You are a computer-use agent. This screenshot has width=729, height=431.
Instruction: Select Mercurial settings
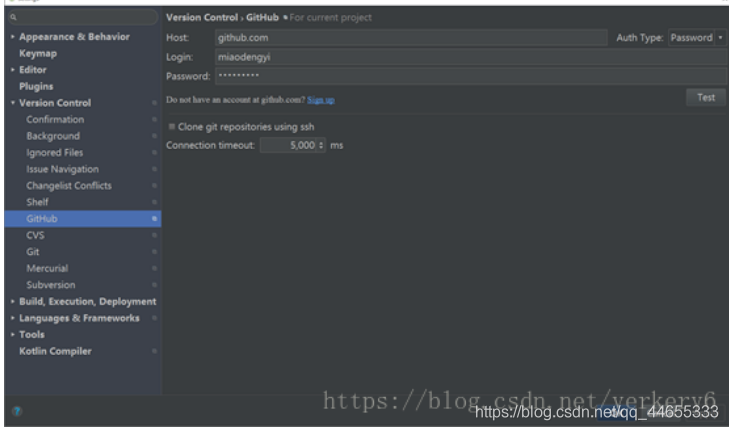(47, 268)
